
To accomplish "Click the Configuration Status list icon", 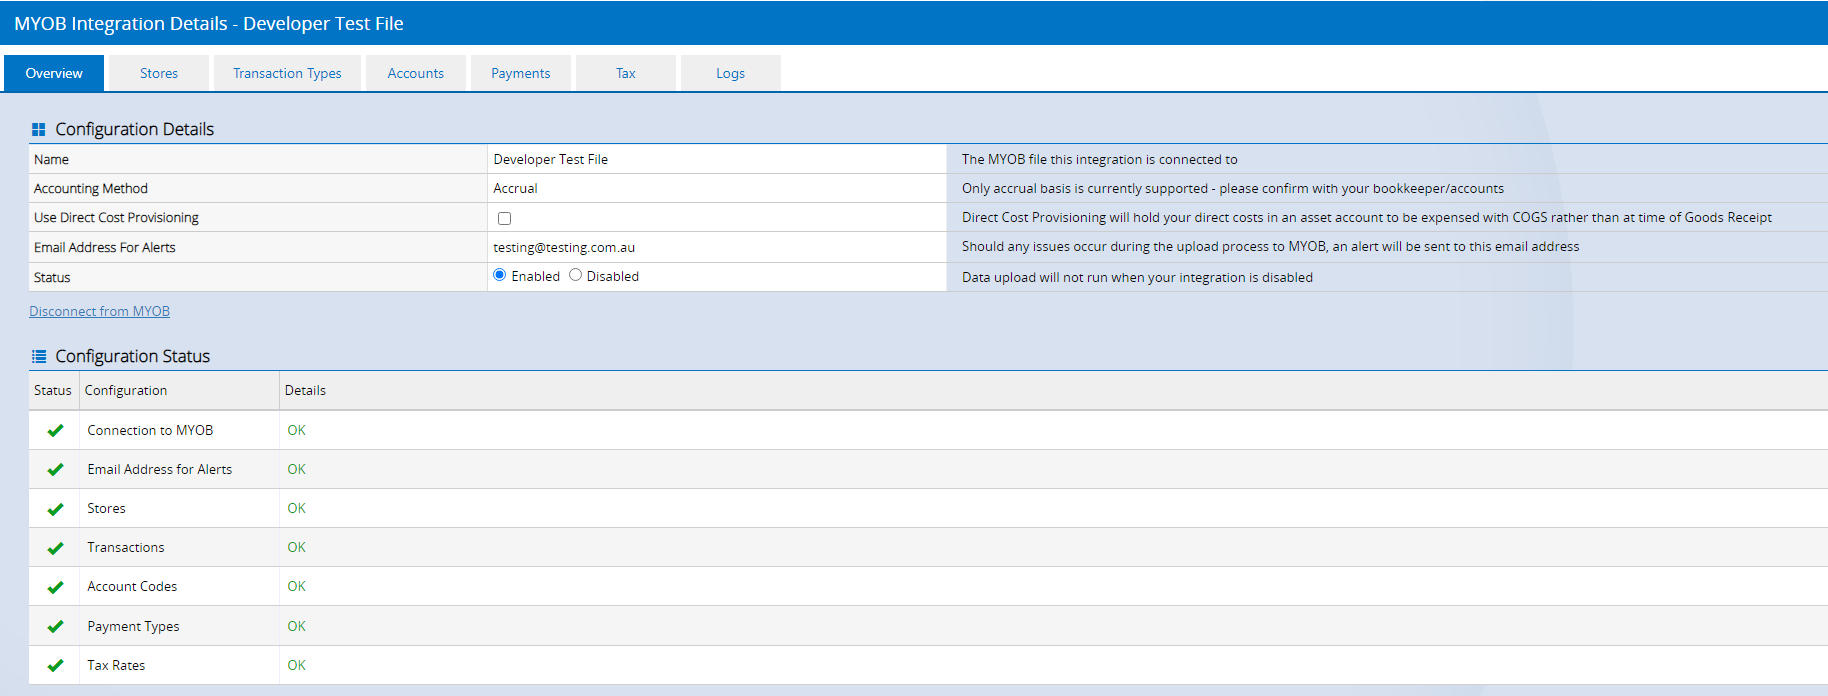I will click(39, 356).
